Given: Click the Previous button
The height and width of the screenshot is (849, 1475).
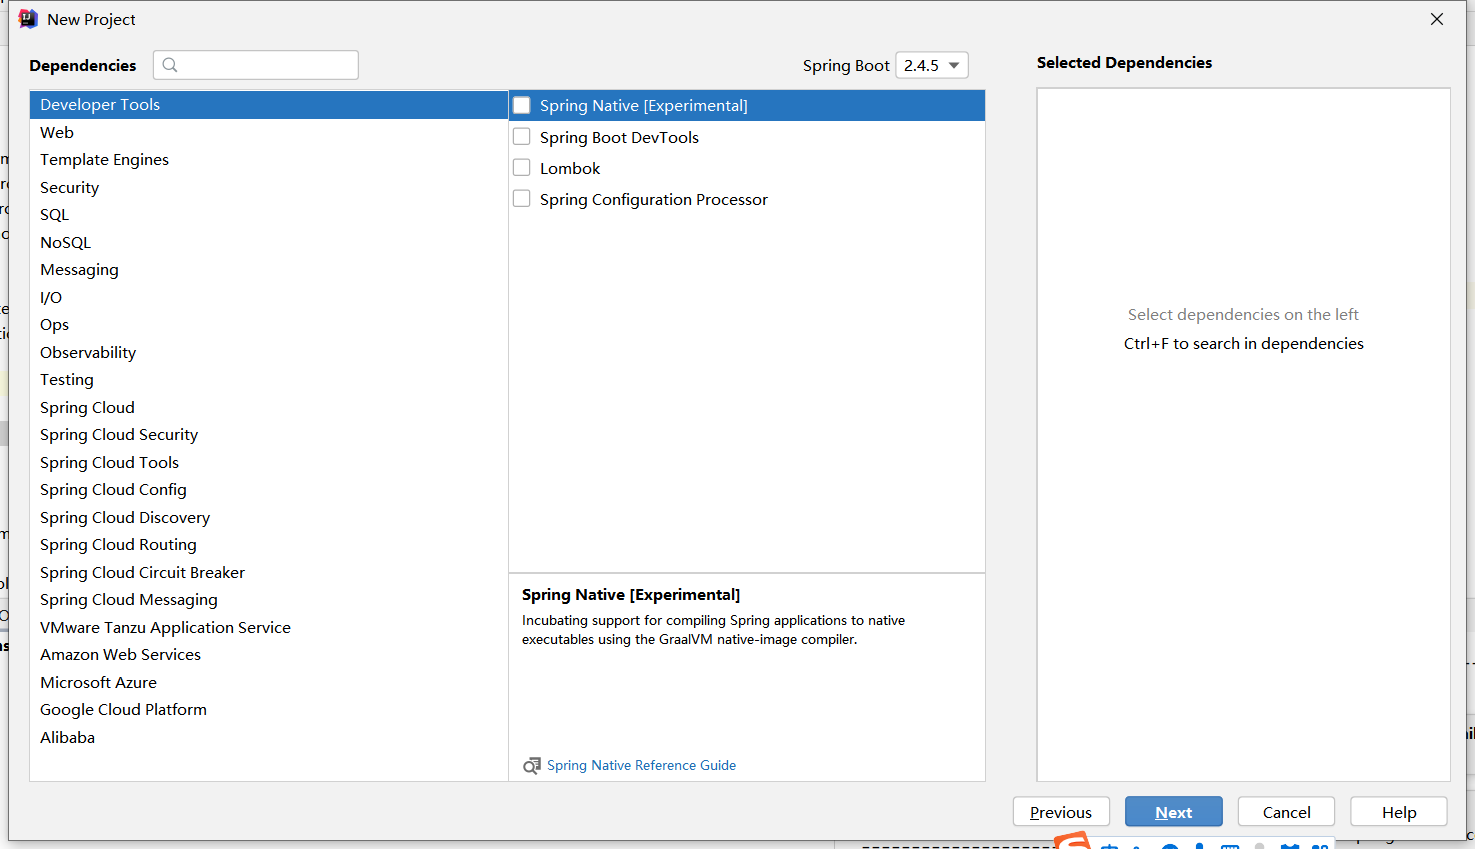Looking at the screenshot, I should 1061,812.
